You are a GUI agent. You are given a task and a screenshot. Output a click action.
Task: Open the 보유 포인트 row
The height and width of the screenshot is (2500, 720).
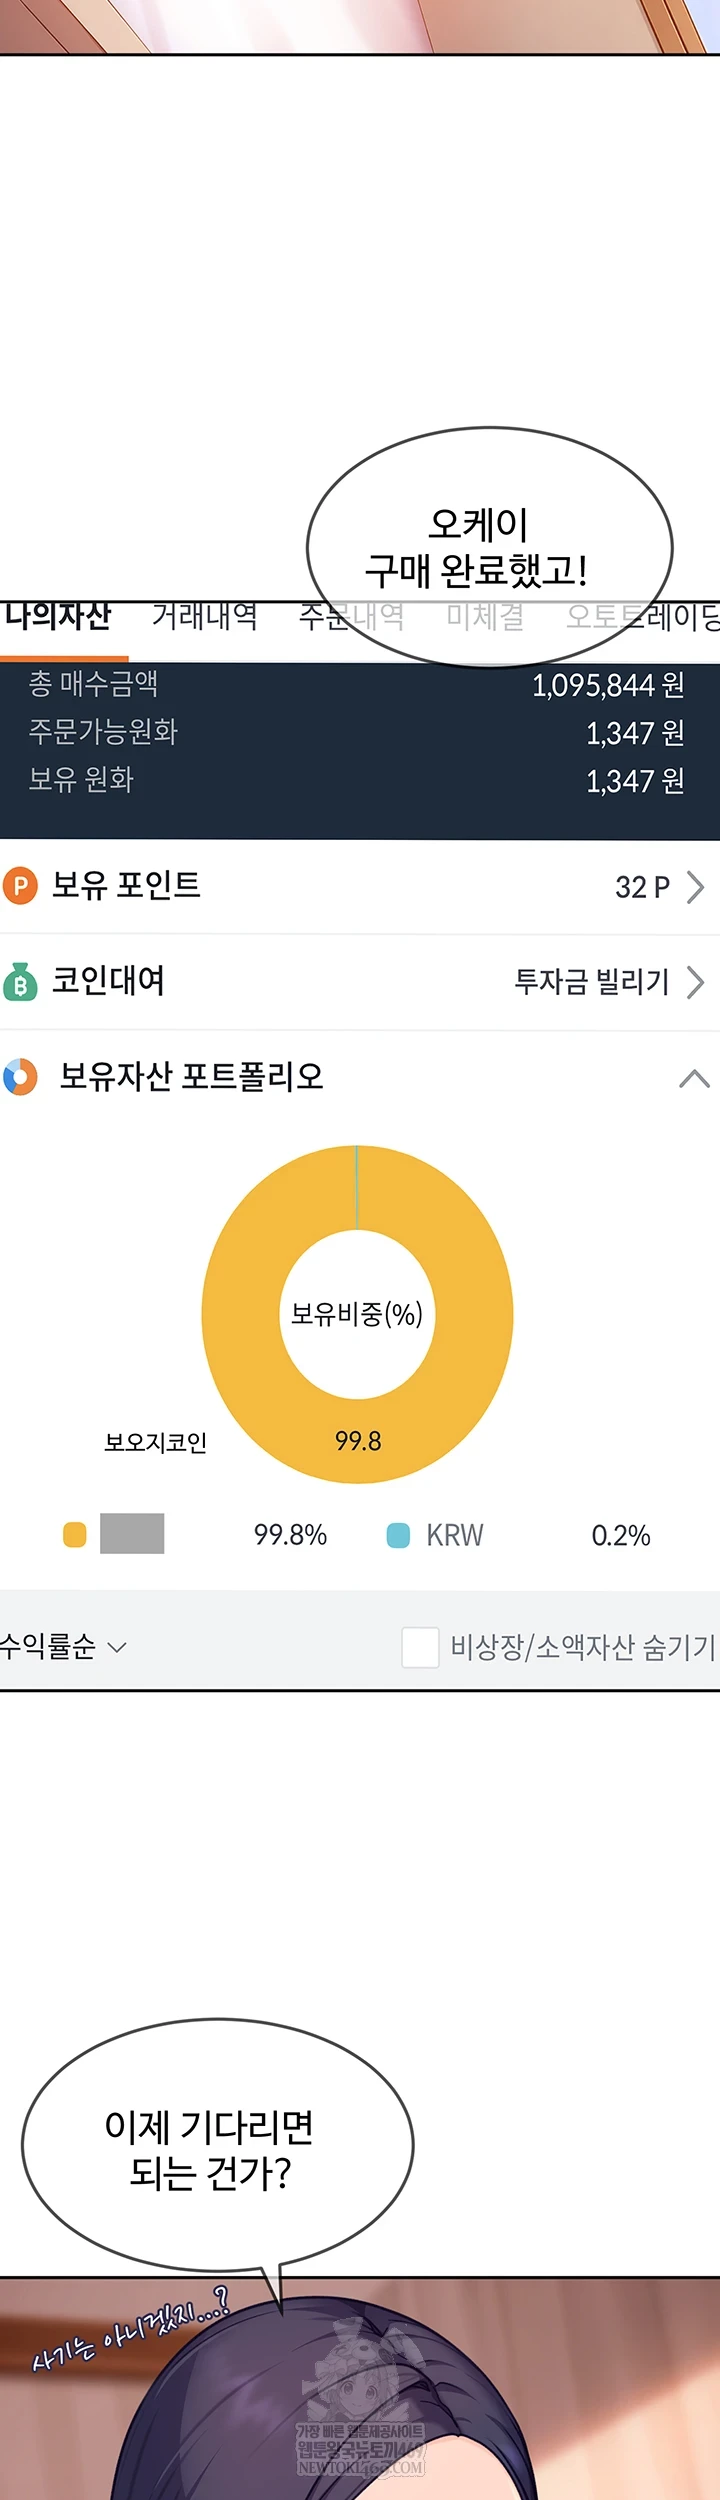click(x=126, y=886)
